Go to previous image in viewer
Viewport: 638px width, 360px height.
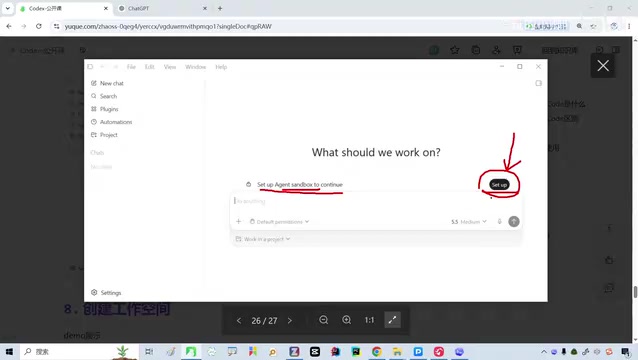tap(239, 321)
